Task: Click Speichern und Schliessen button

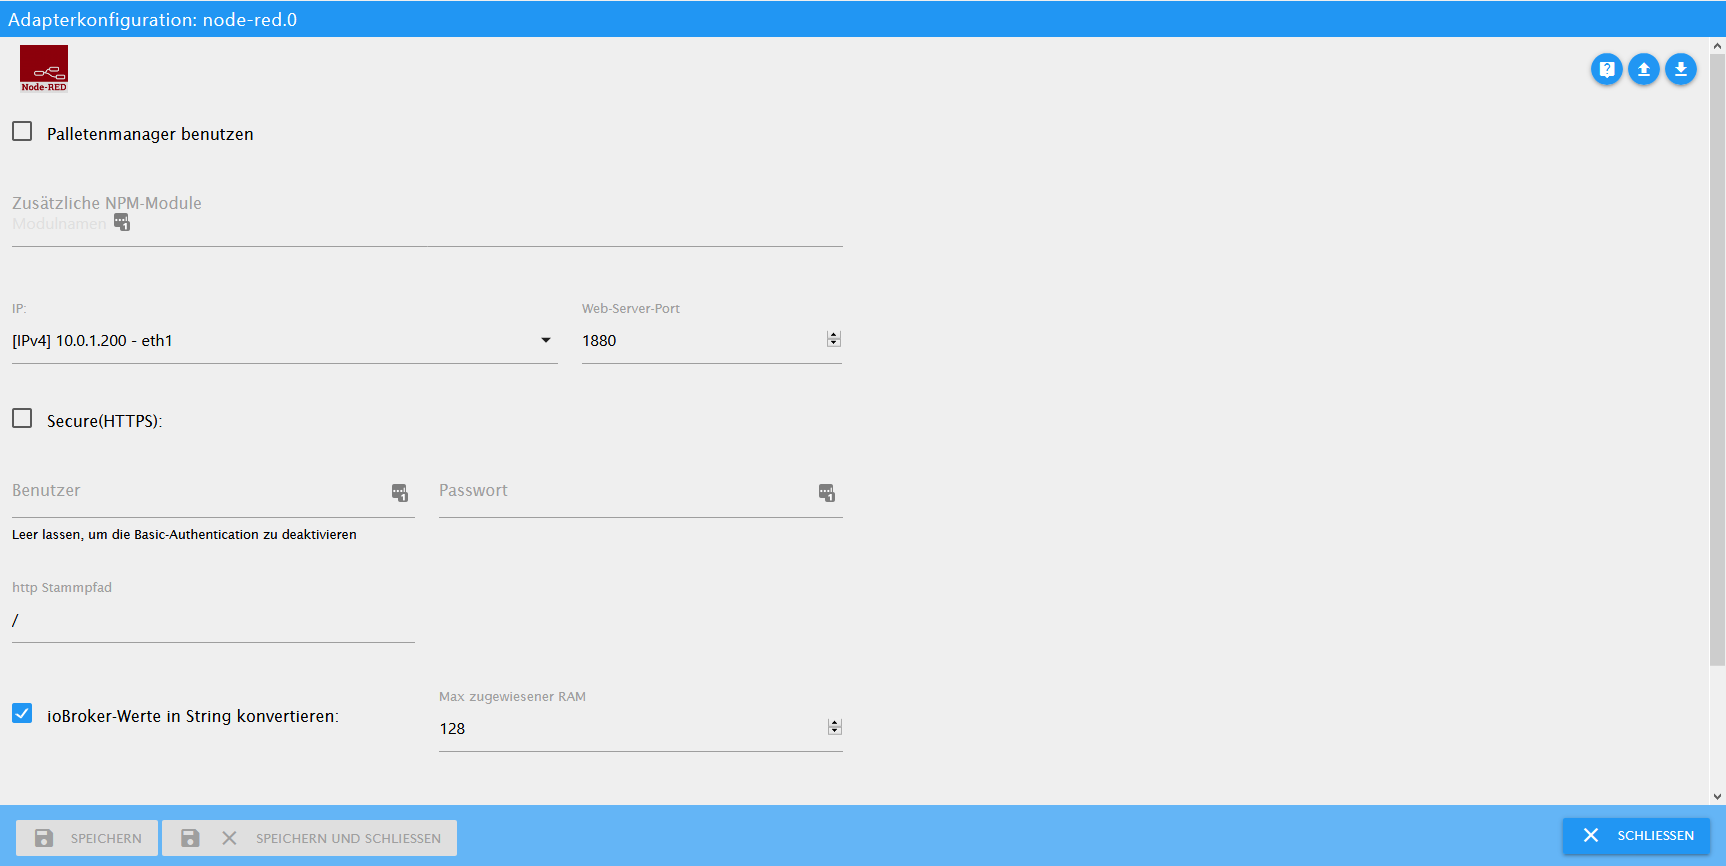Action: click(310, 838)
